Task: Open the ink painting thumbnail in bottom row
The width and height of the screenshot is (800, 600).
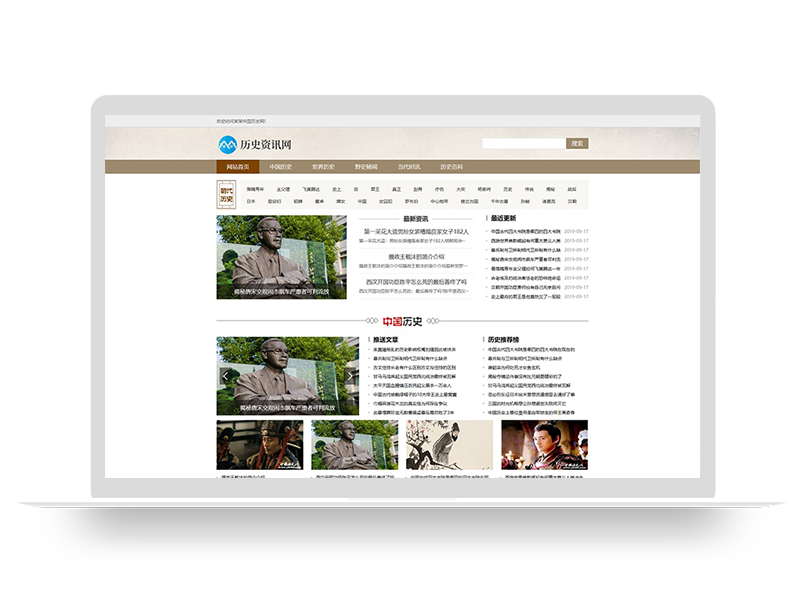Action: pyautogui.click(x=449, y=444)
